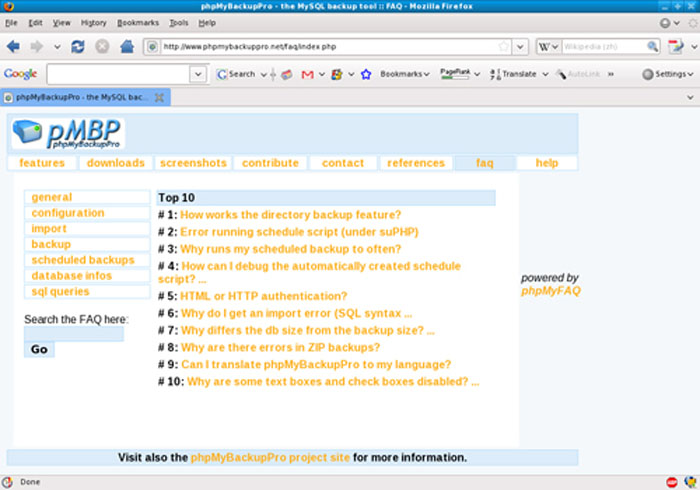Image resolution: width=700 pixels, height=490 pixels.
Task: Click the Wikipedia search magnifier icon
Action: point(652,46)
